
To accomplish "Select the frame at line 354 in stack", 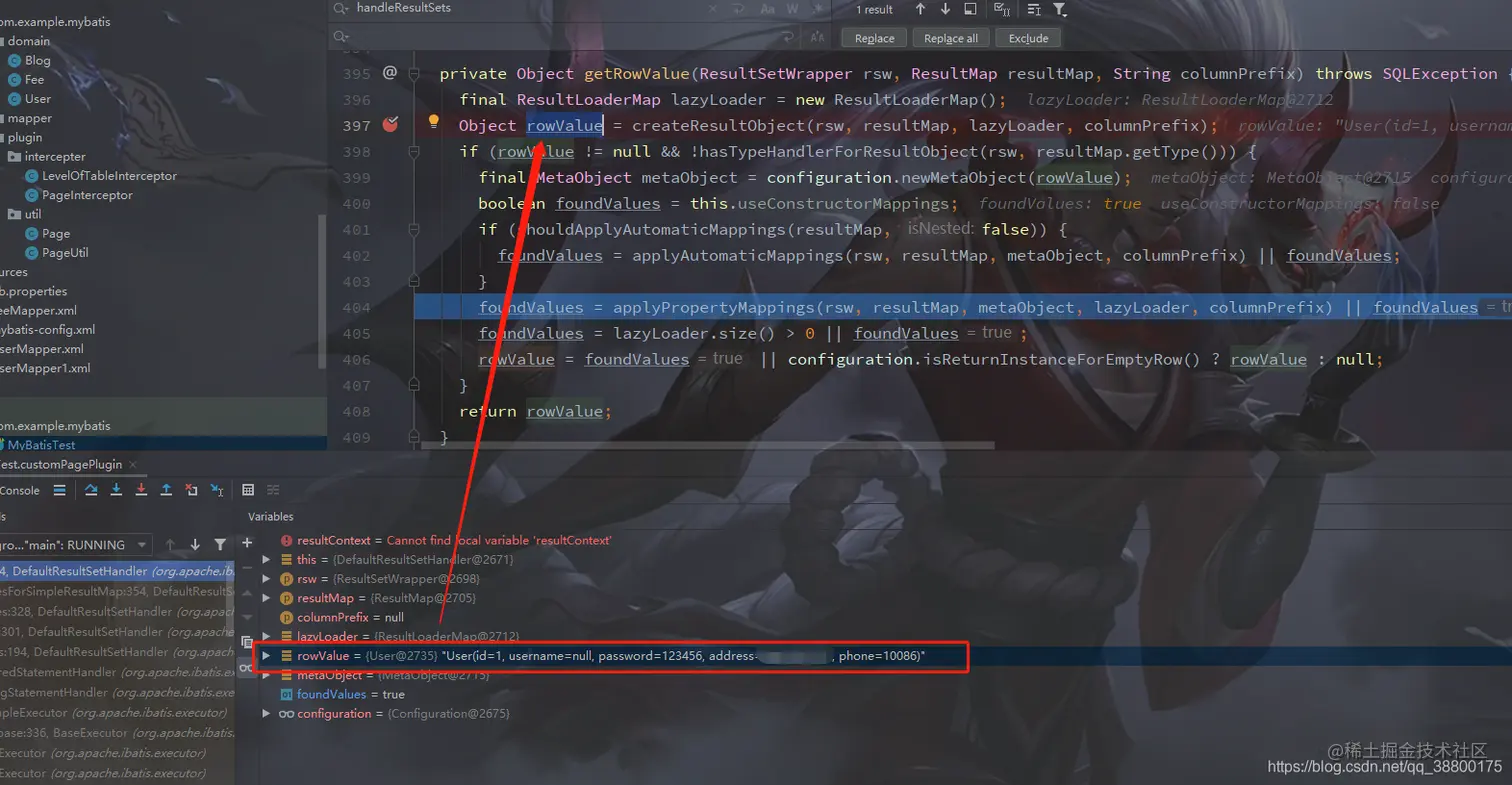I will (118, 591).
